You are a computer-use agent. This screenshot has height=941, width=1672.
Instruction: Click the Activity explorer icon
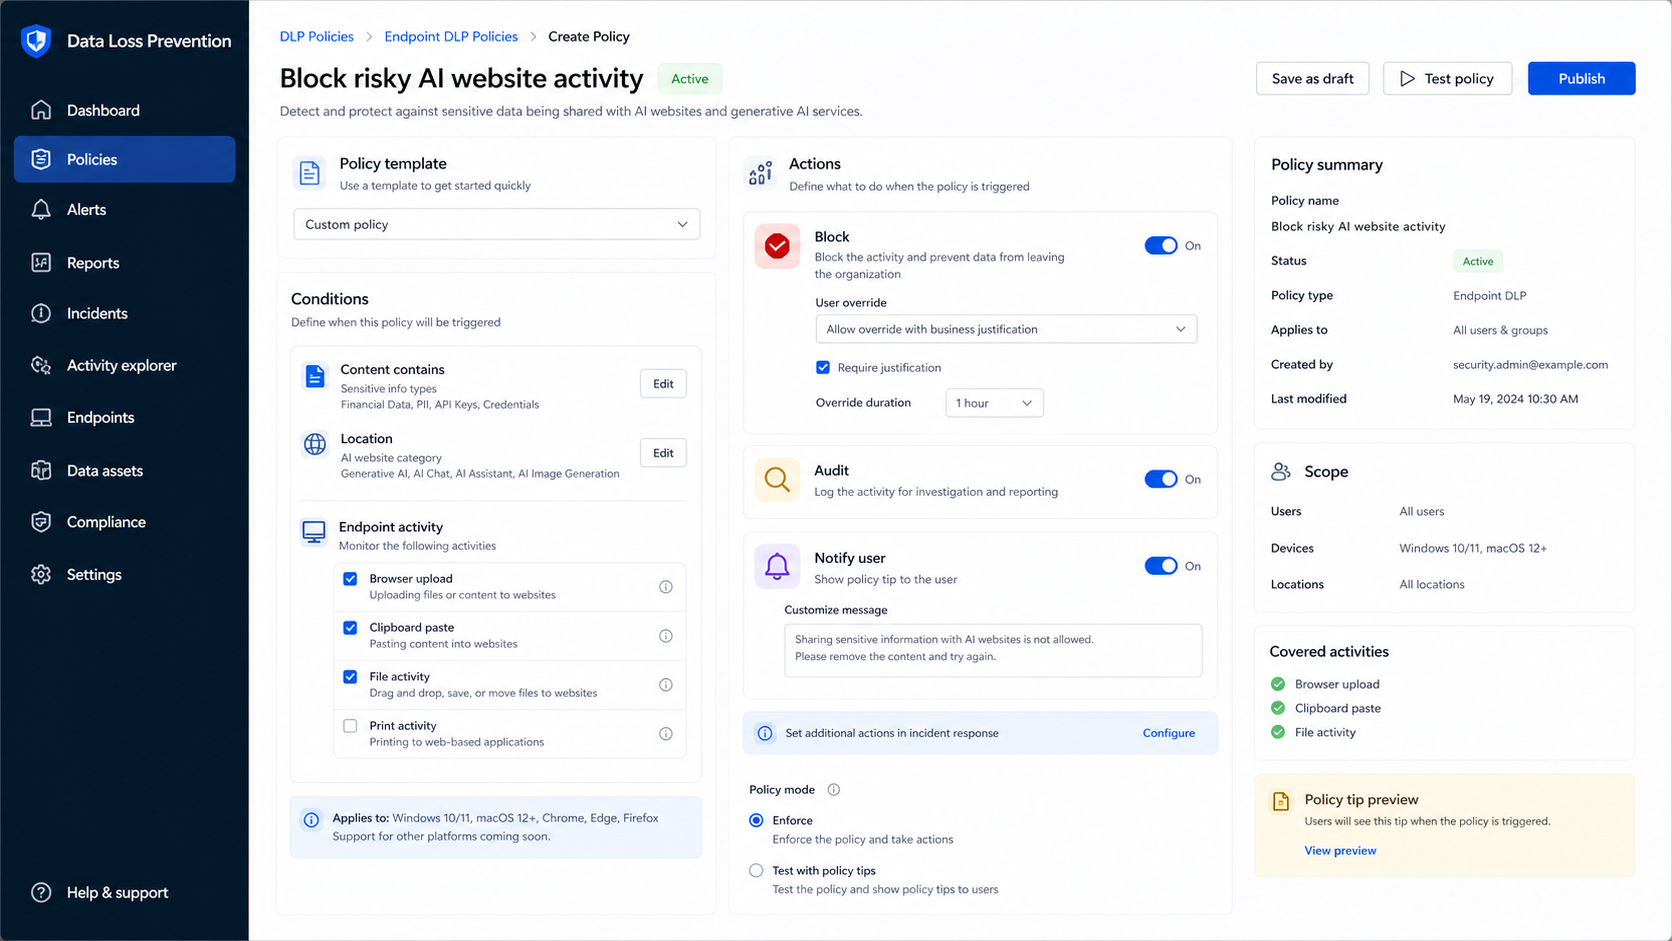[x=41, y=365]
